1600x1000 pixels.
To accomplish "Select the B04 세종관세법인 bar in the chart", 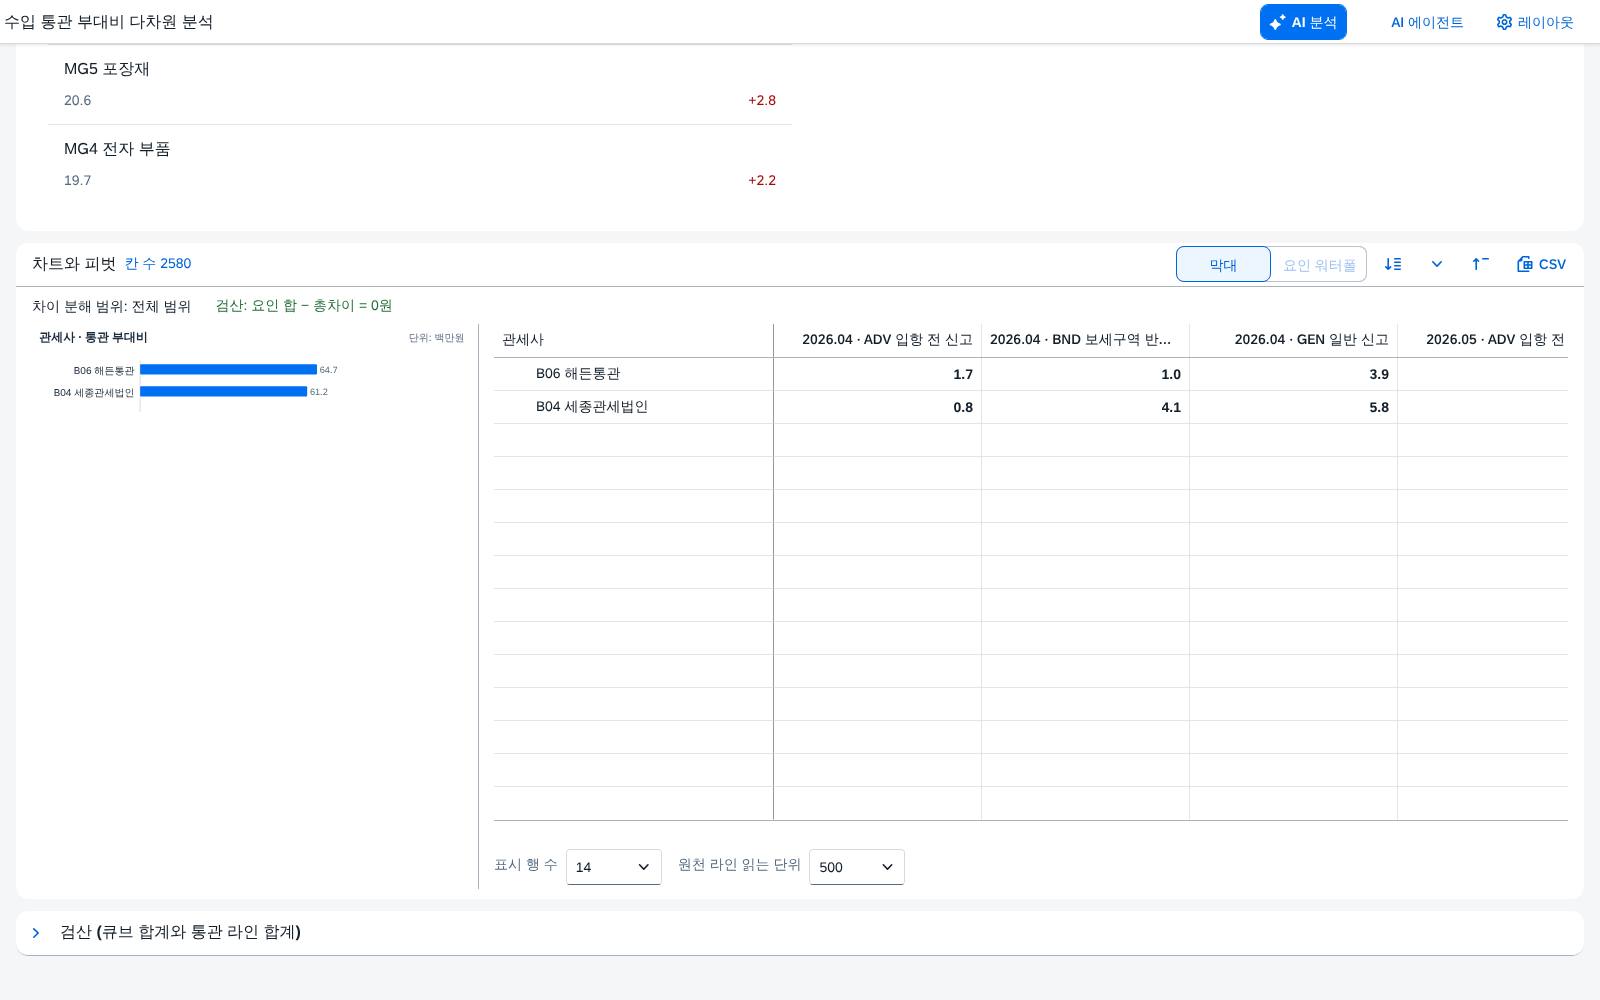I will pyautogui.click(x=223, y=392).
